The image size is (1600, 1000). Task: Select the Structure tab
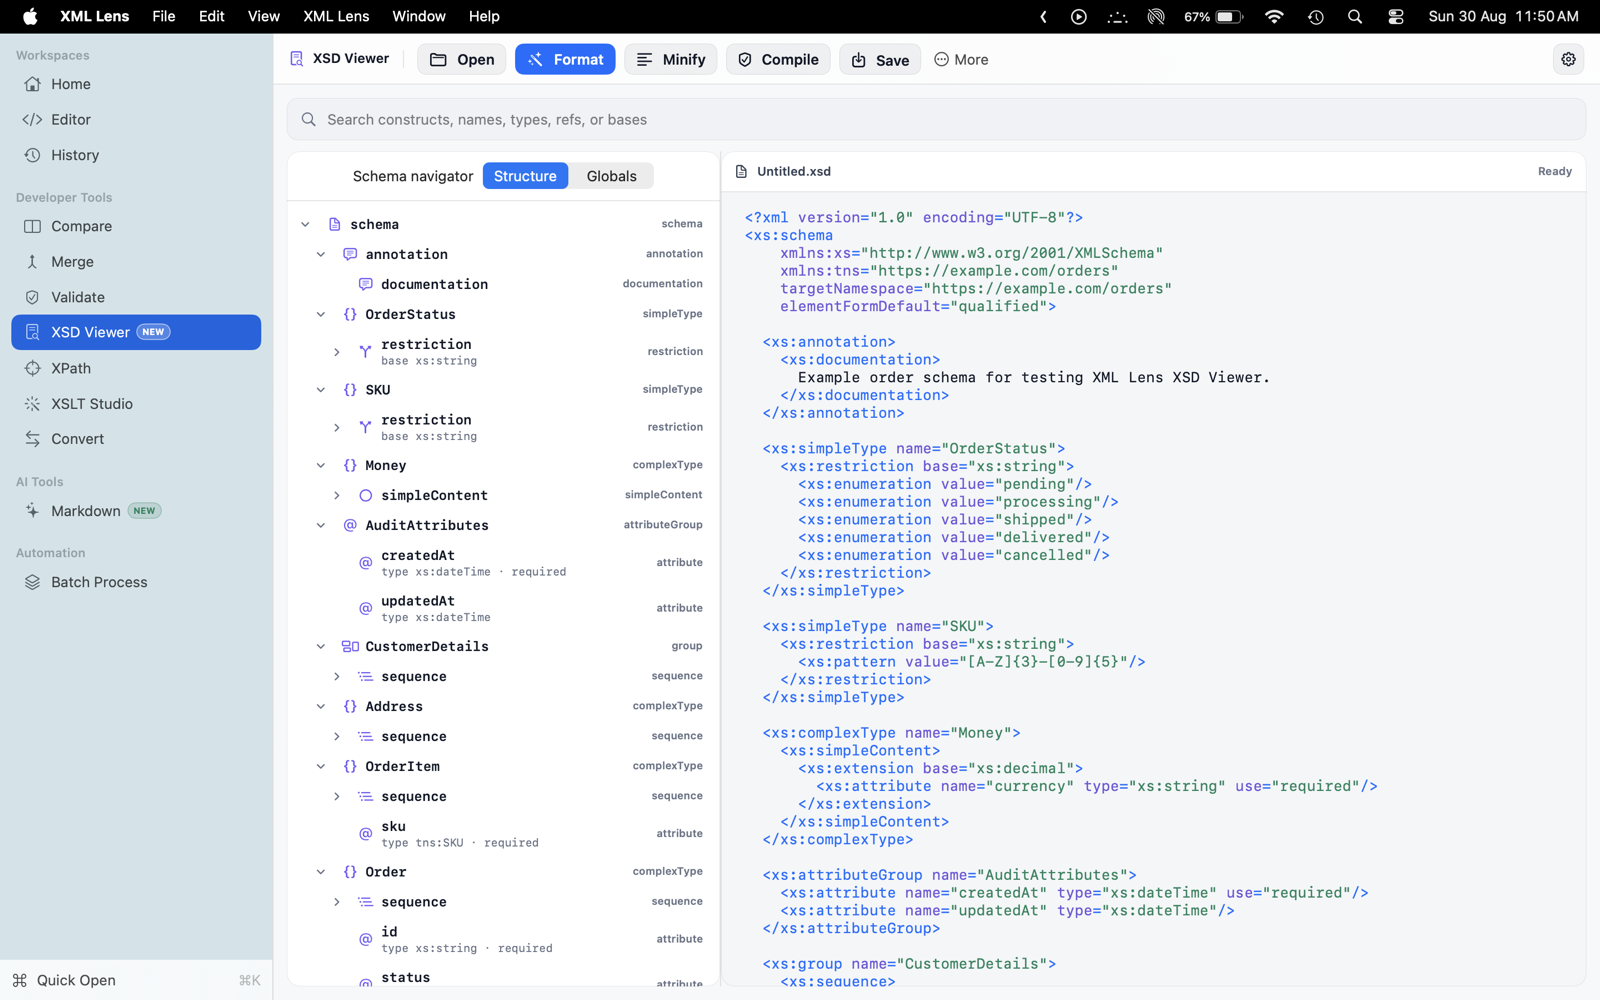(x=525, y=176)
